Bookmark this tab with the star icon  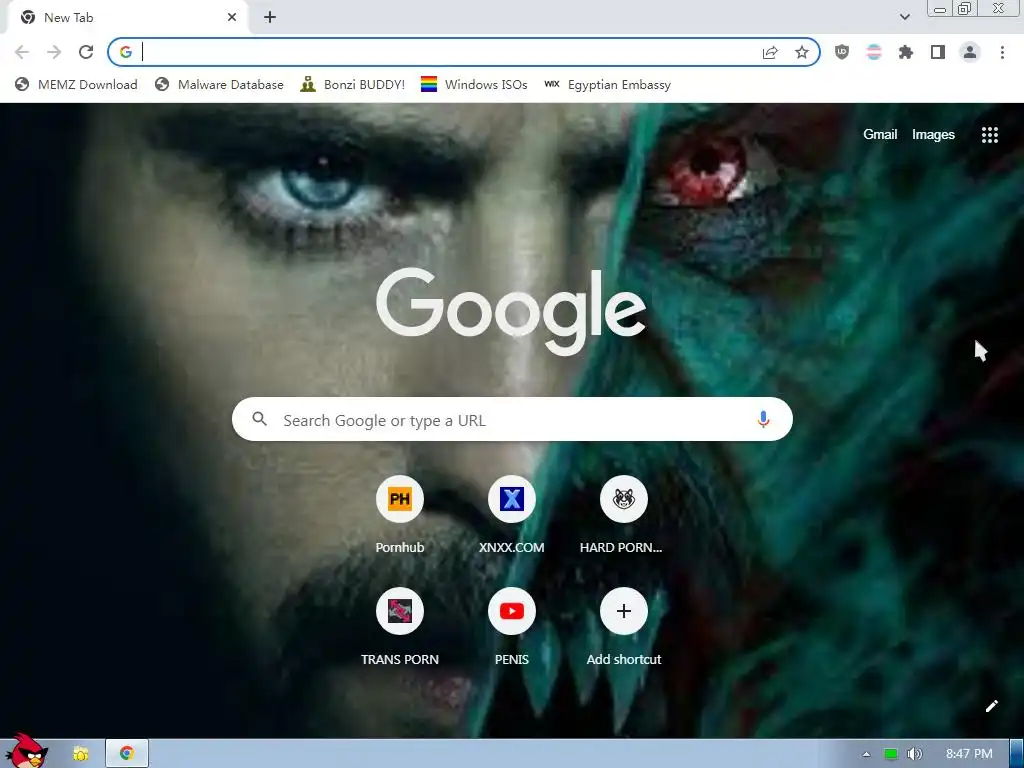click(x=802, y=52)
